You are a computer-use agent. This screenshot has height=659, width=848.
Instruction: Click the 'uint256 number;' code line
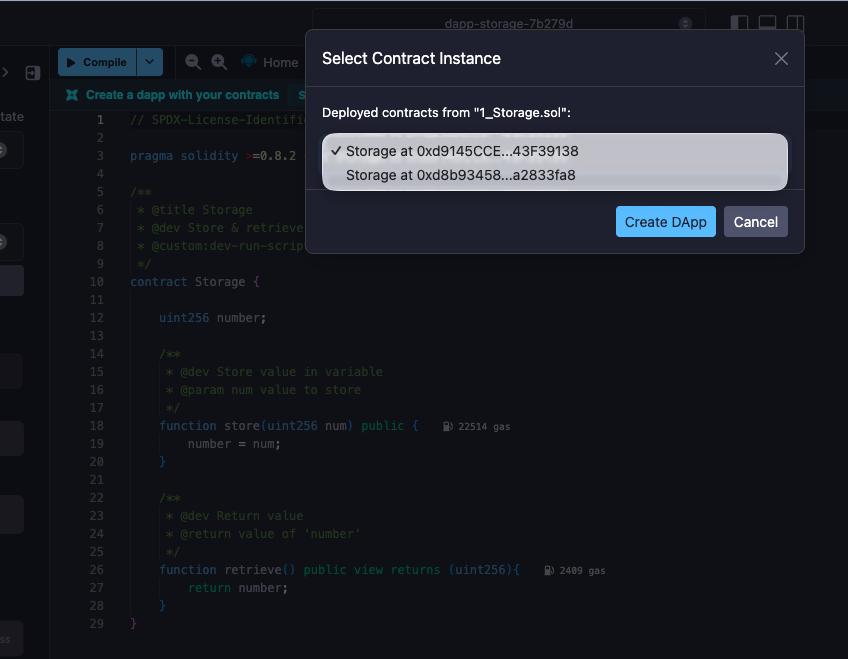[212, 318]
